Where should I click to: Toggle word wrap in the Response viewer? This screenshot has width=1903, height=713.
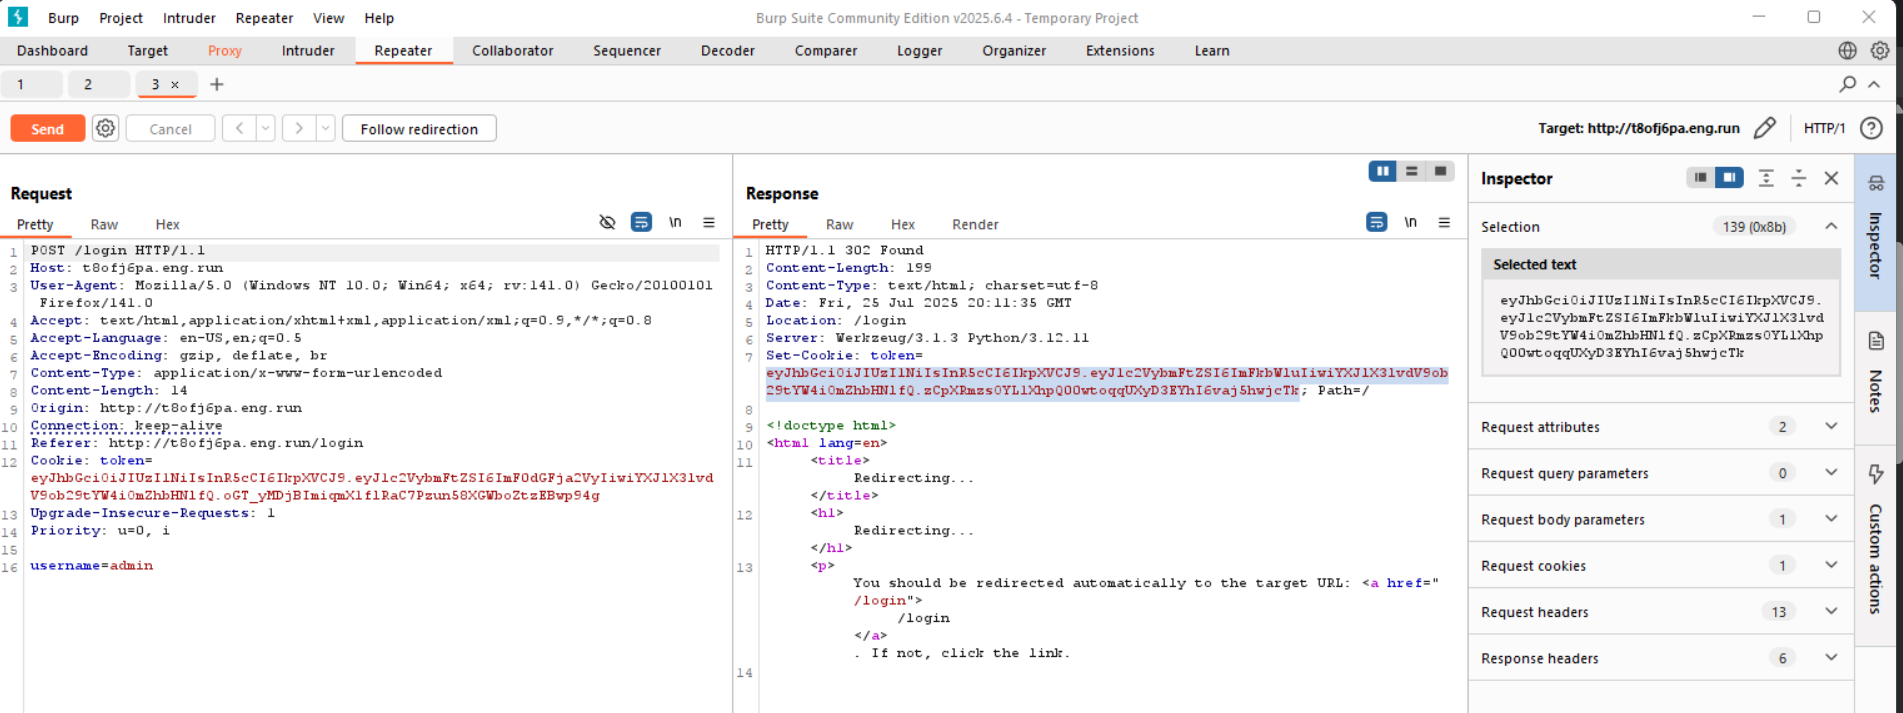[1377, 222]
